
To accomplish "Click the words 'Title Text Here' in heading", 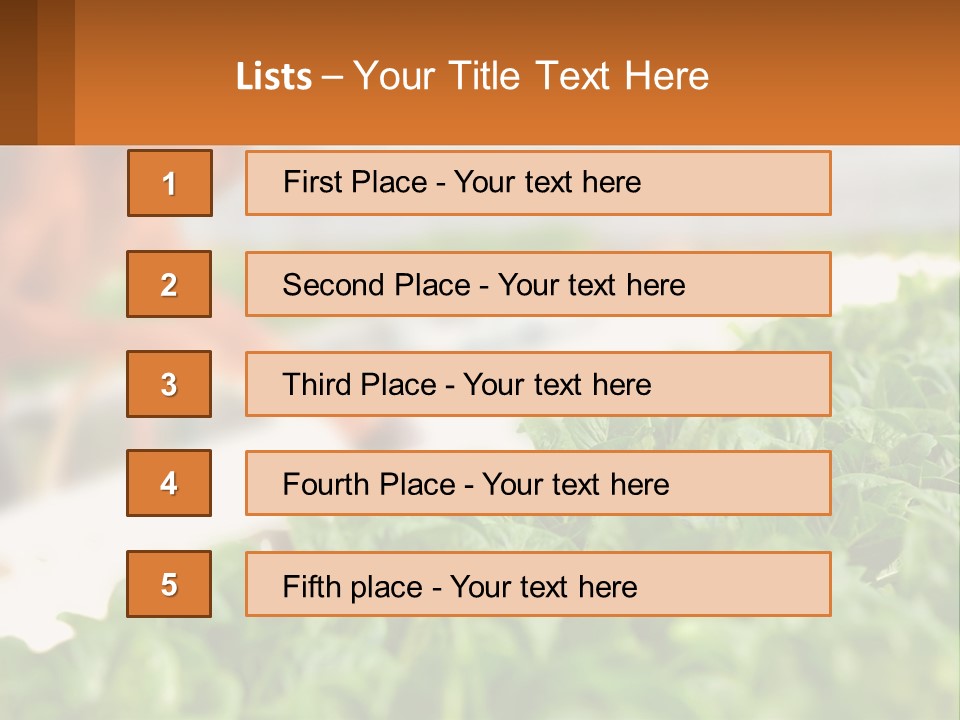I will point(579,76).
